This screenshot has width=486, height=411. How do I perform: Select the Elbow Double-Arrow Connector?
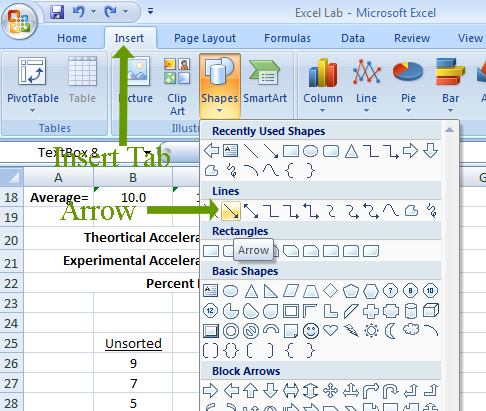click(311, 211)
